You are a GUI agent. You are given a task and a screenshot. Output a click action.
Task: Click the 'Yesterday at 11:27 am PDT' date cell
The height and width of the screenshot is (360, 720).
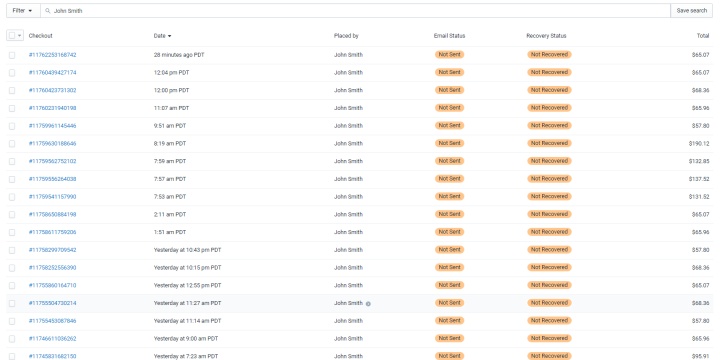click(187, 303)
